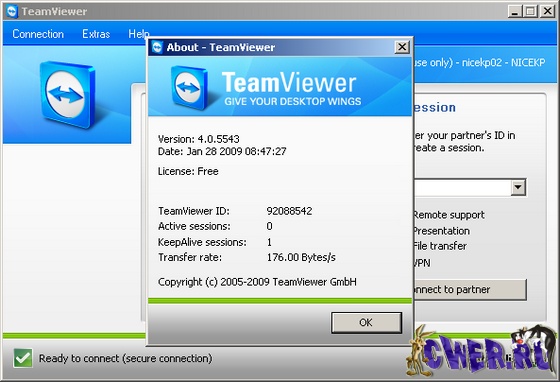Select the Remote support option
Viewport: 560px width, 382px height.
(x=449, y=215)
